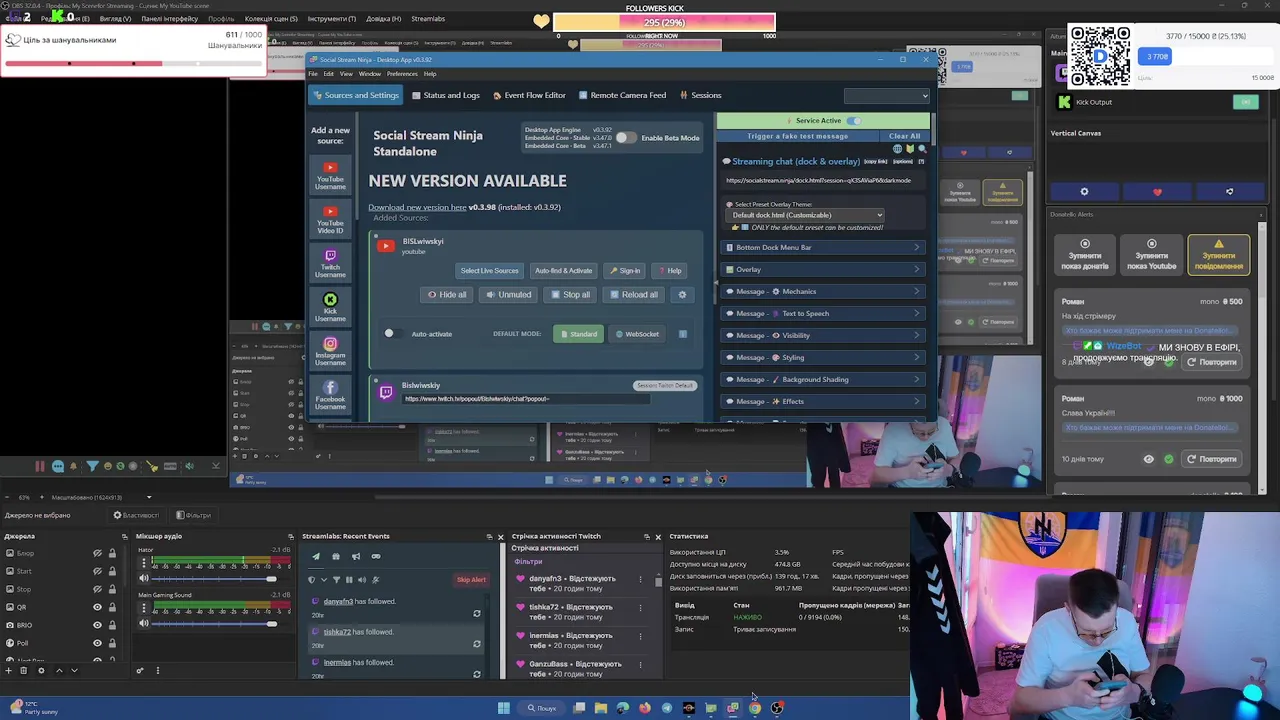The height and width of the screenshot is (720, 1280).
Task: Expand Message Mechanics section
Action: (822, 291)
